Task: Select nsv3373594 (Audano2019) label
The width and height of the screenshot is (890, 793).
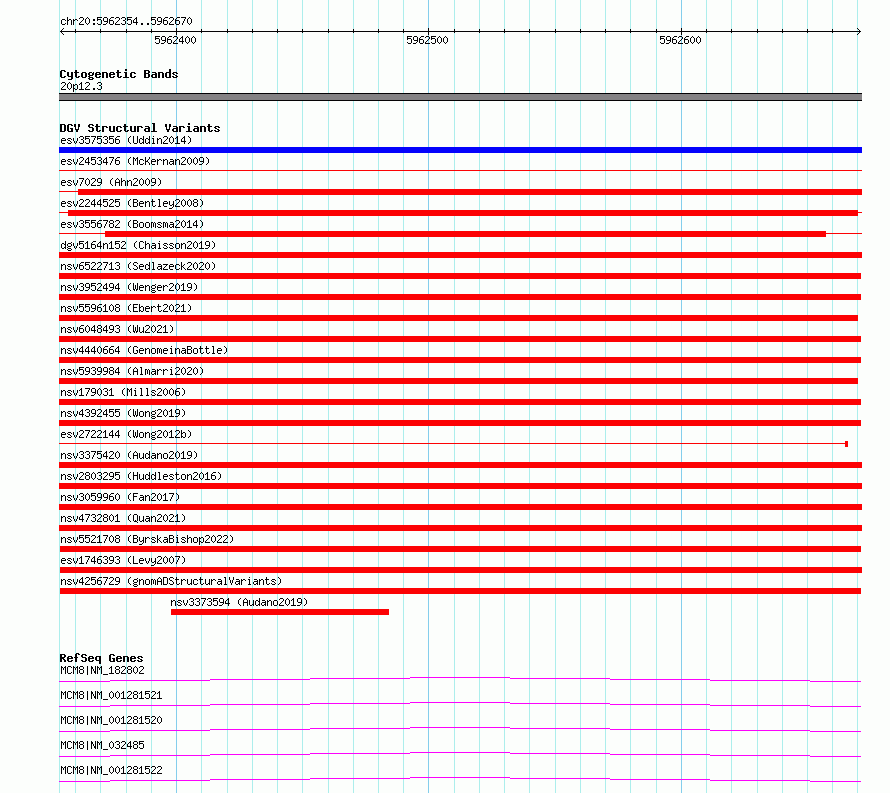Action: (239, 602)
